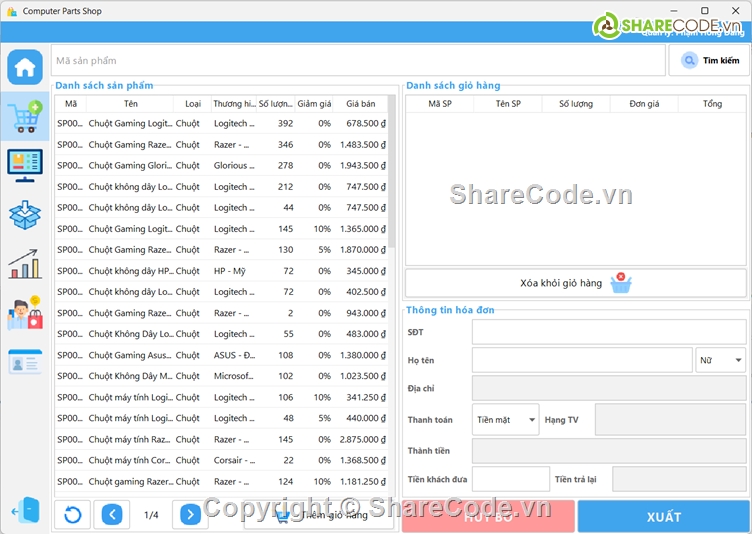Select the ASUS mouse row
752x534 pixels.
click(221, 355)
